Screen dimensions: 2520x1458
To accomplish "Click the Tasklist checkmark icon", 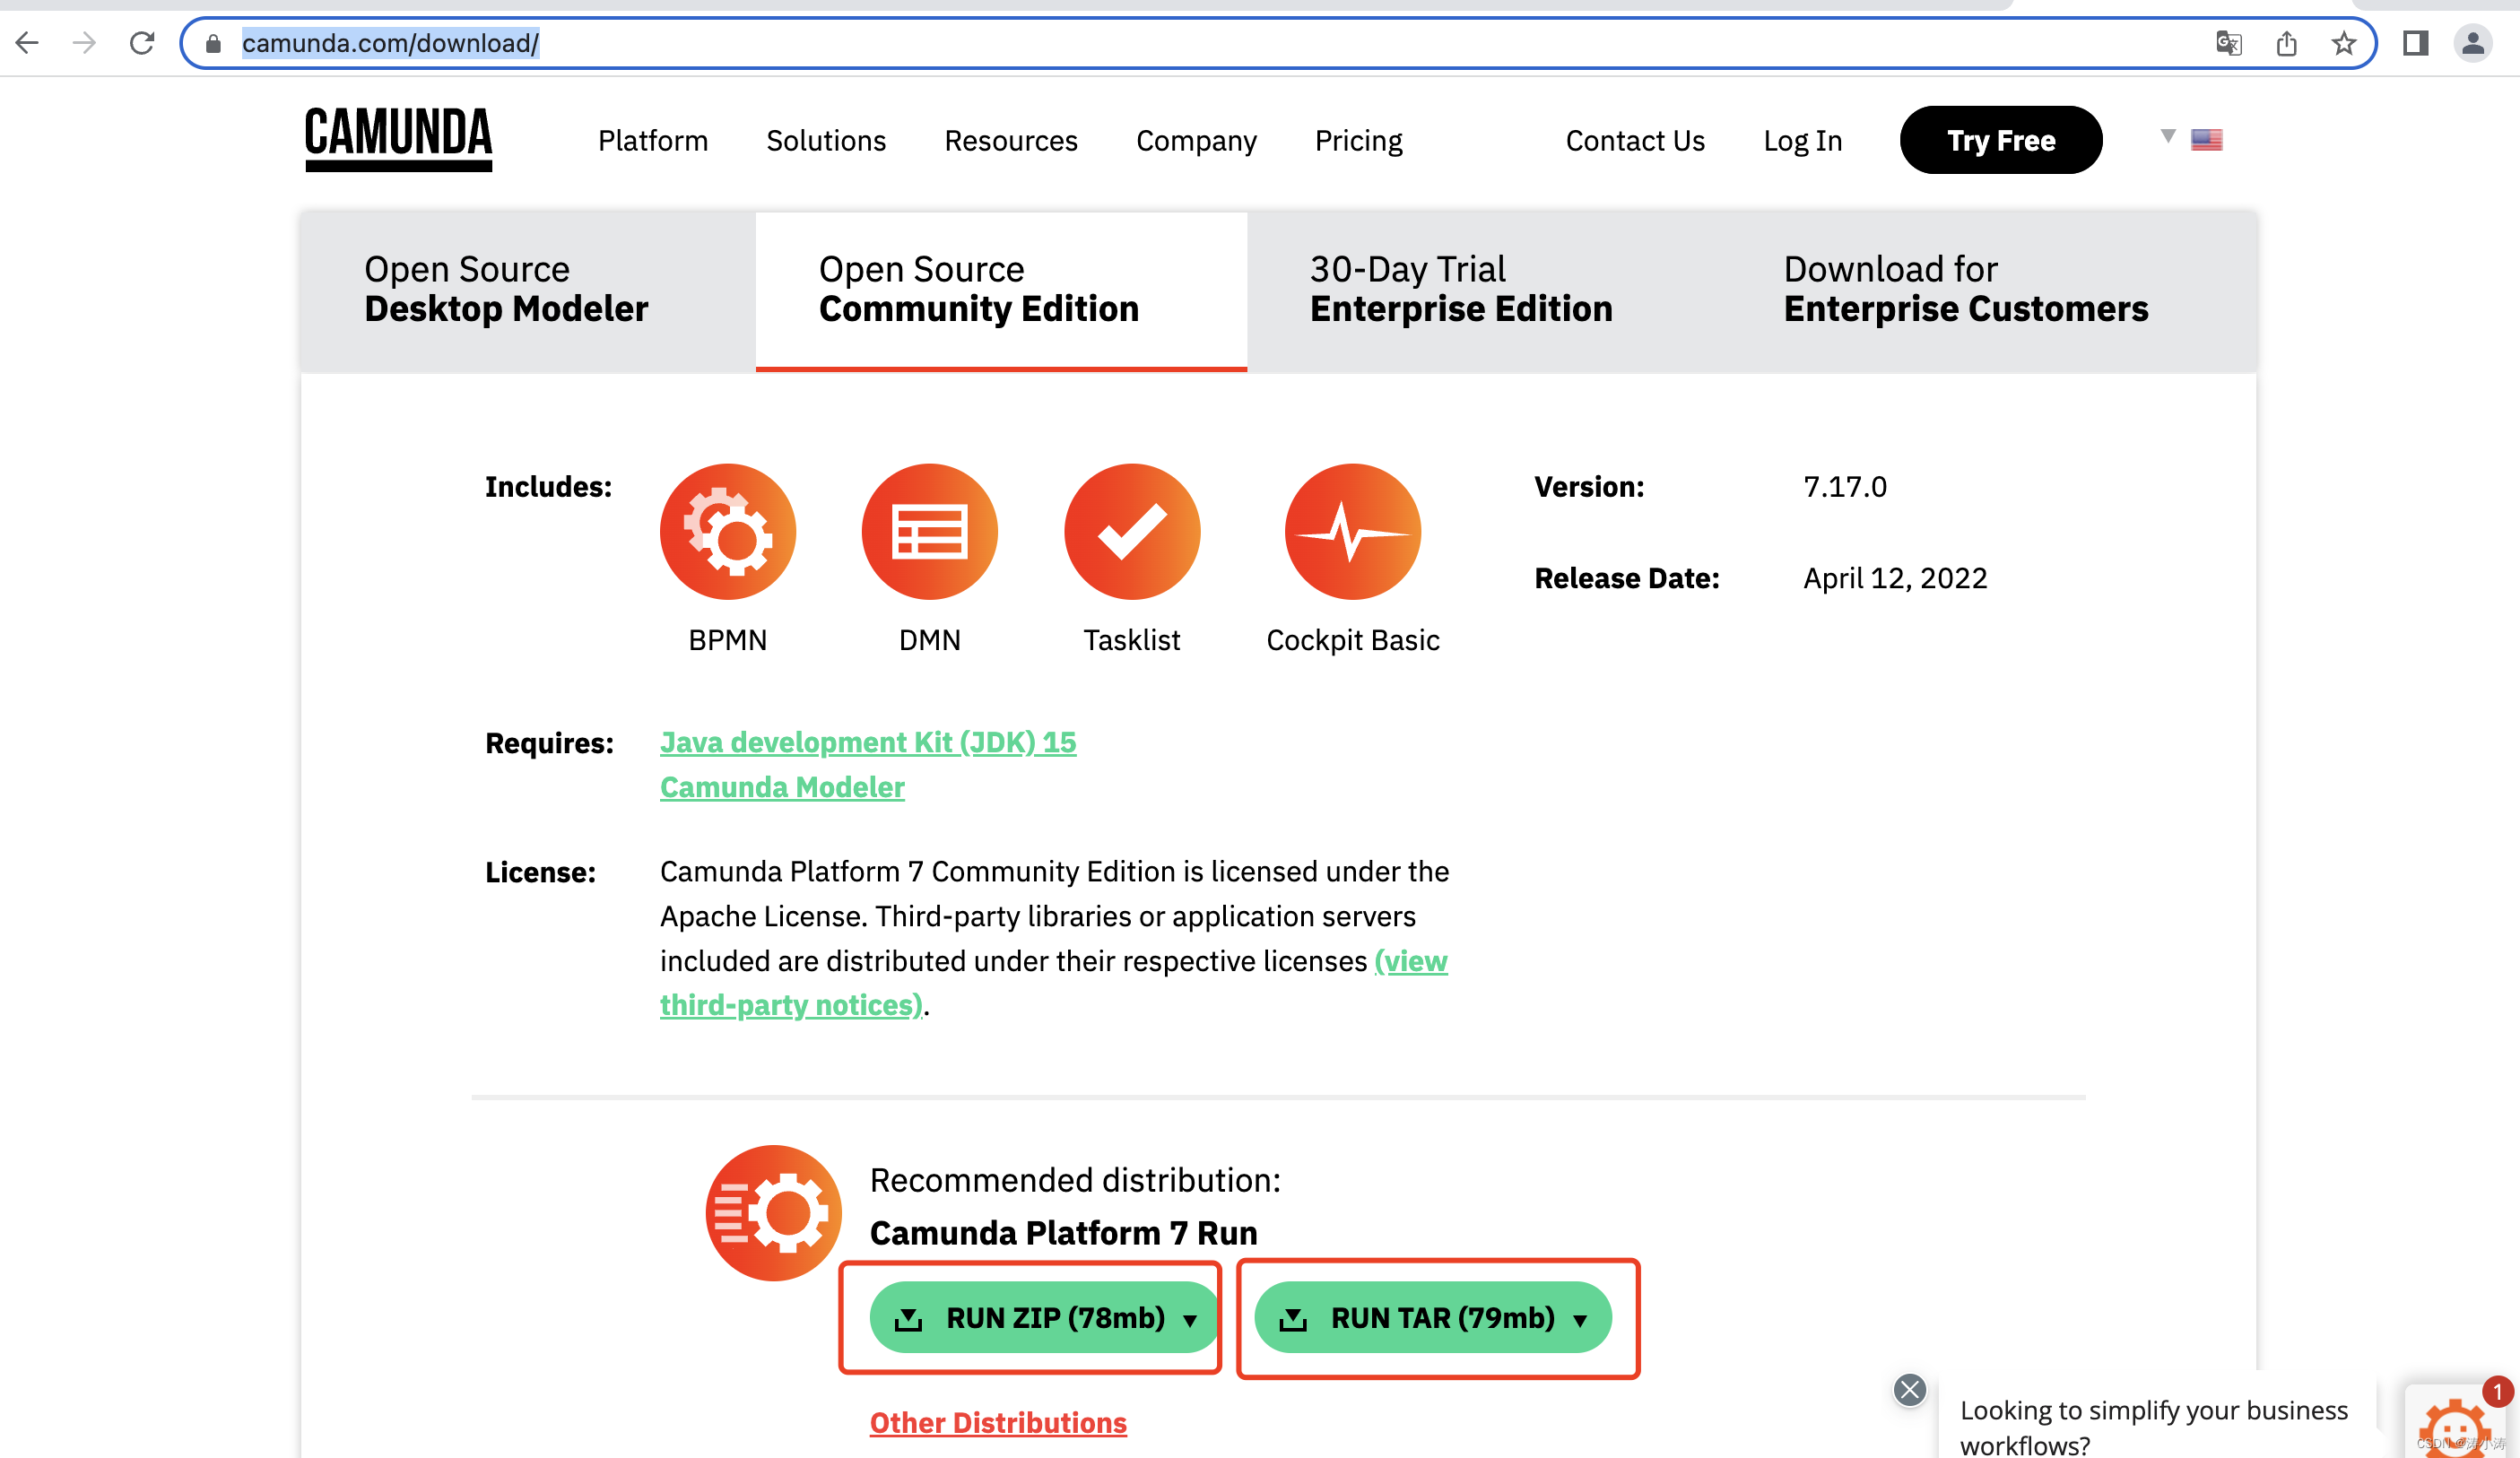I will pos(1132,532).
